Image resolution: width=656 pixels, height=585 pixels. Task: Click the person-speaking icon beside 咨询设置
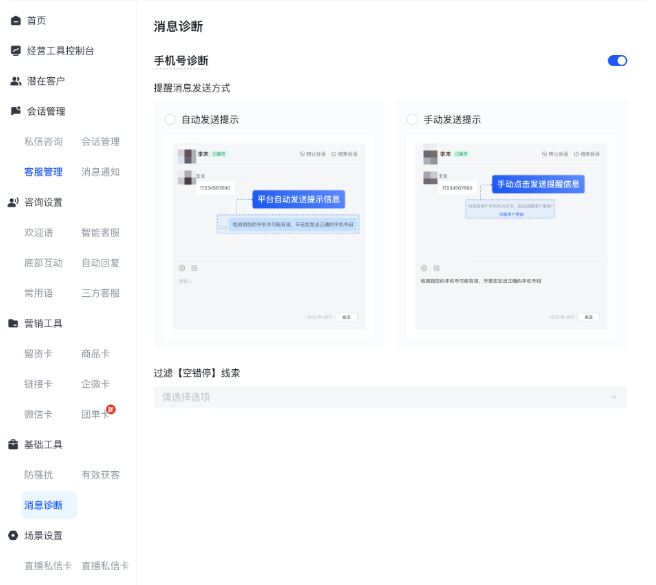click(x=13, y=203)
